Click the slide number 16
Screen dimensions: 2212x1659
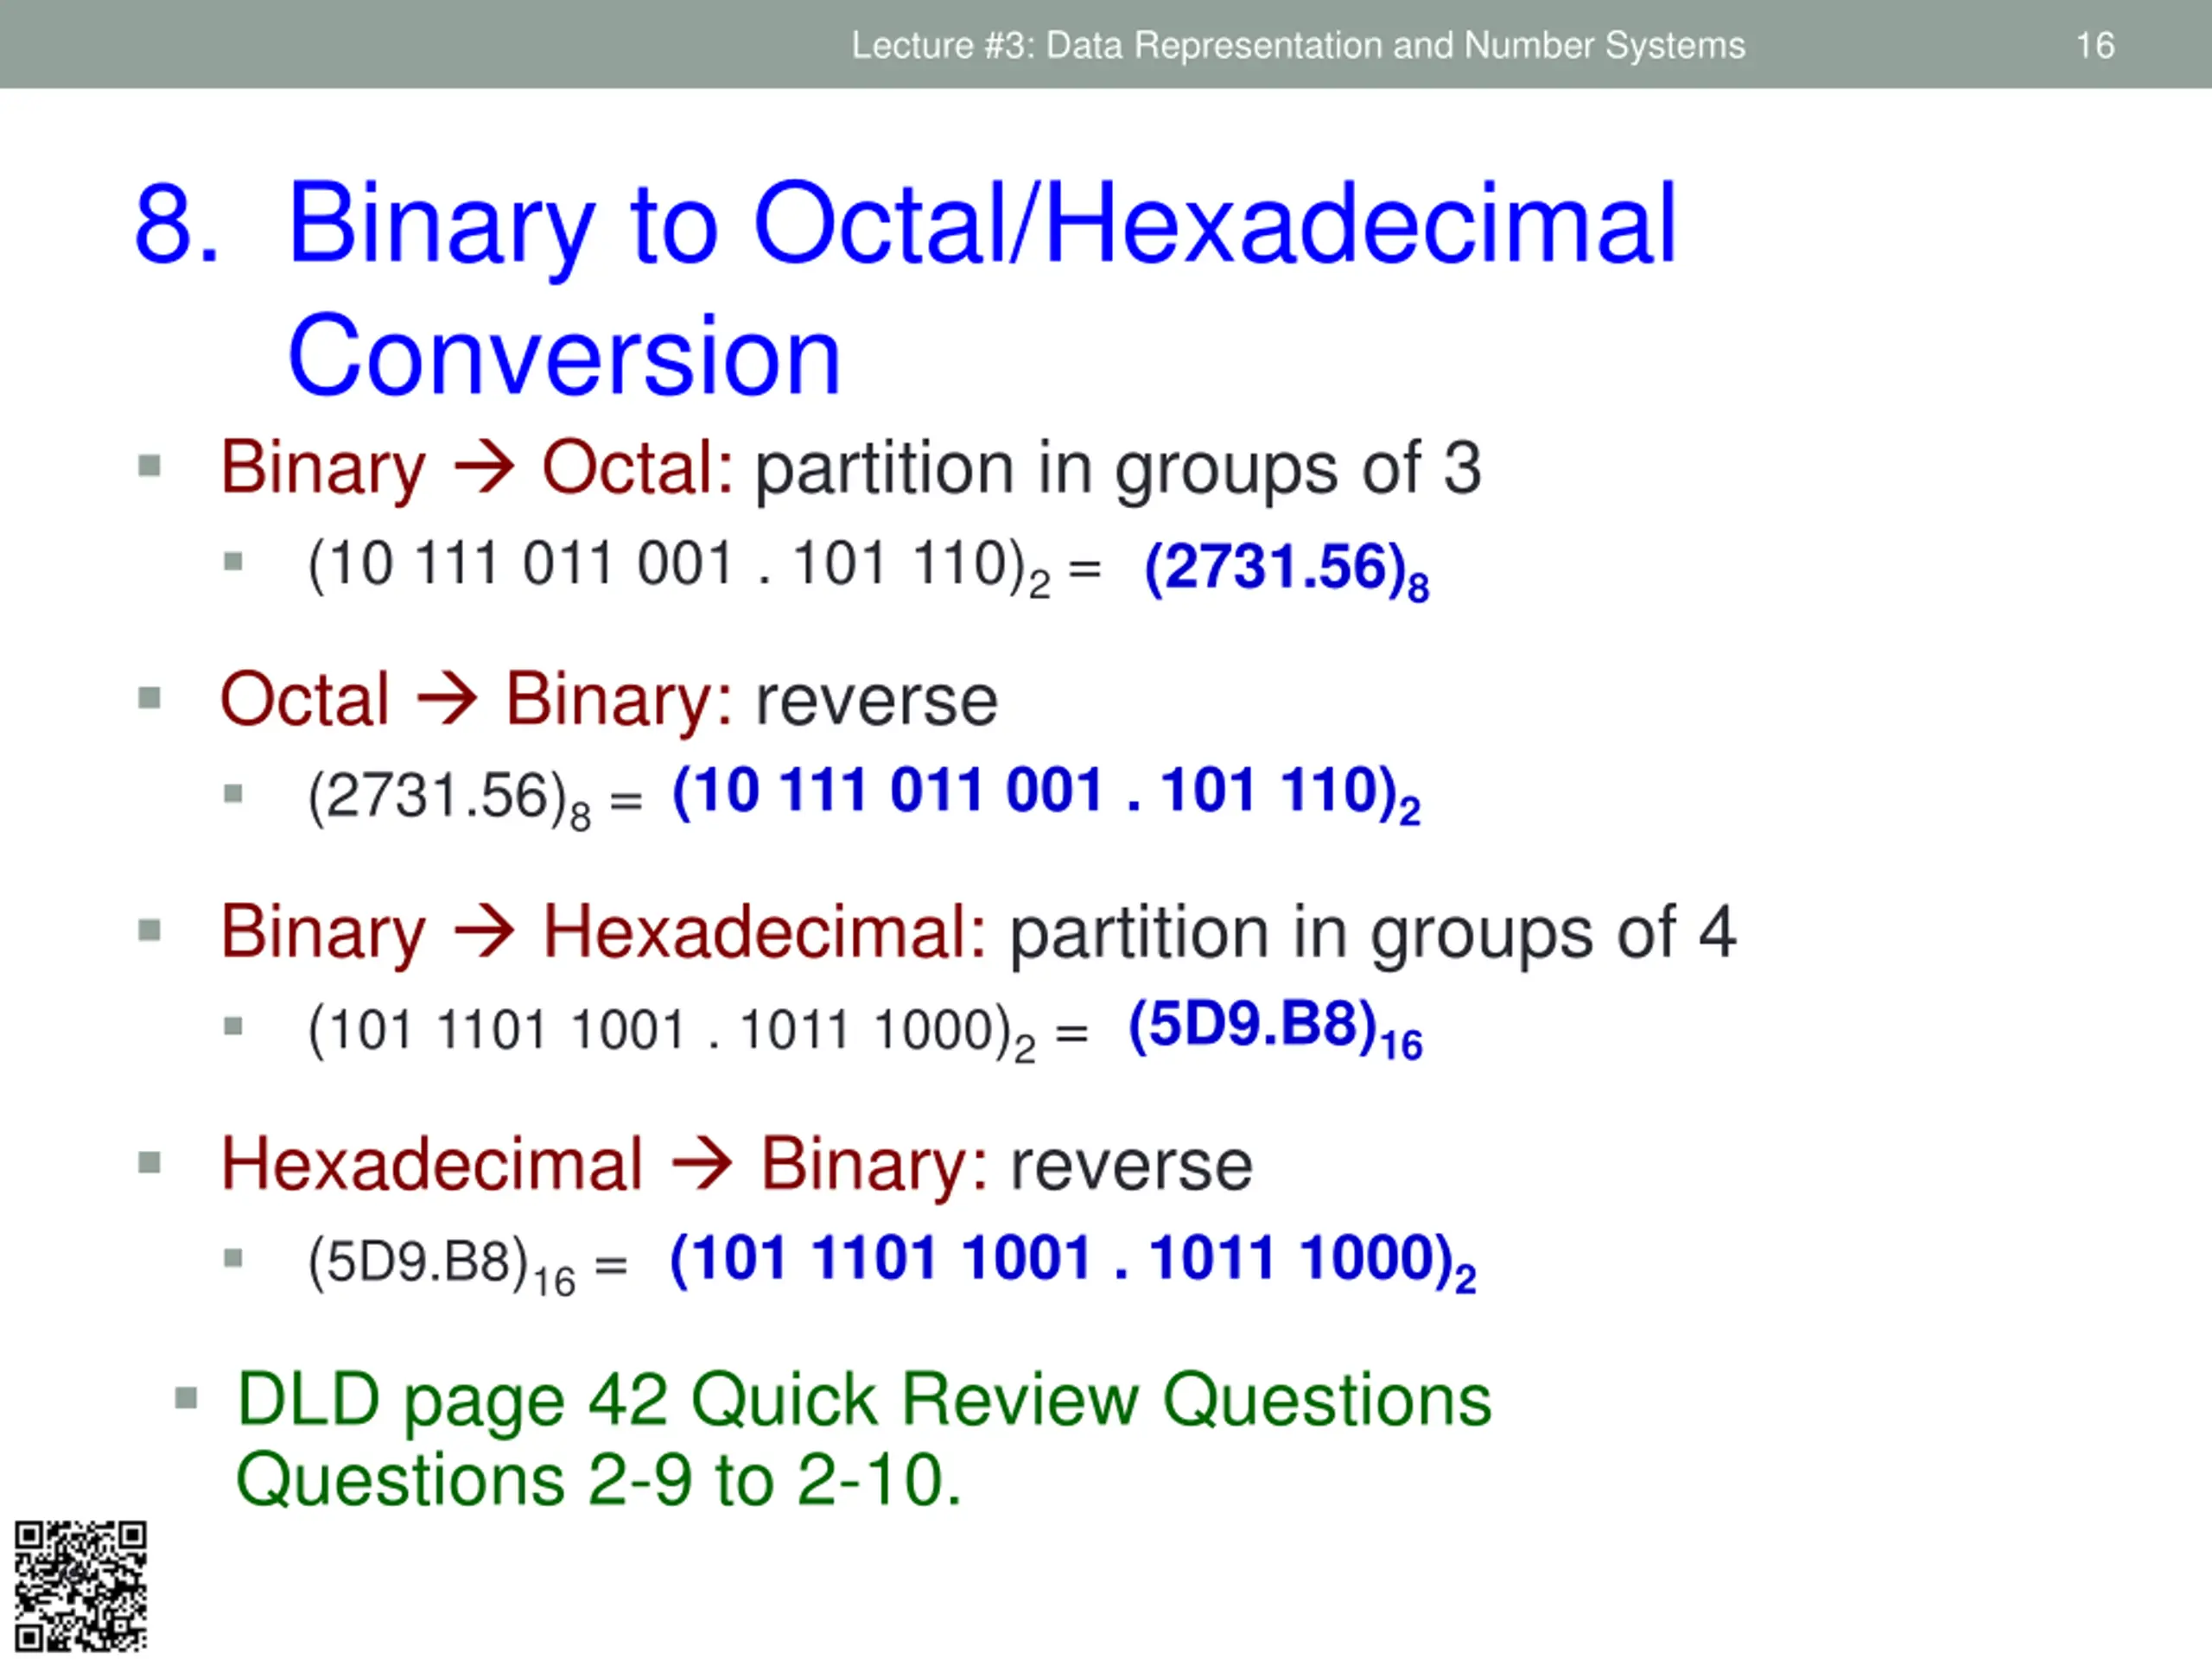[2095, 45]
